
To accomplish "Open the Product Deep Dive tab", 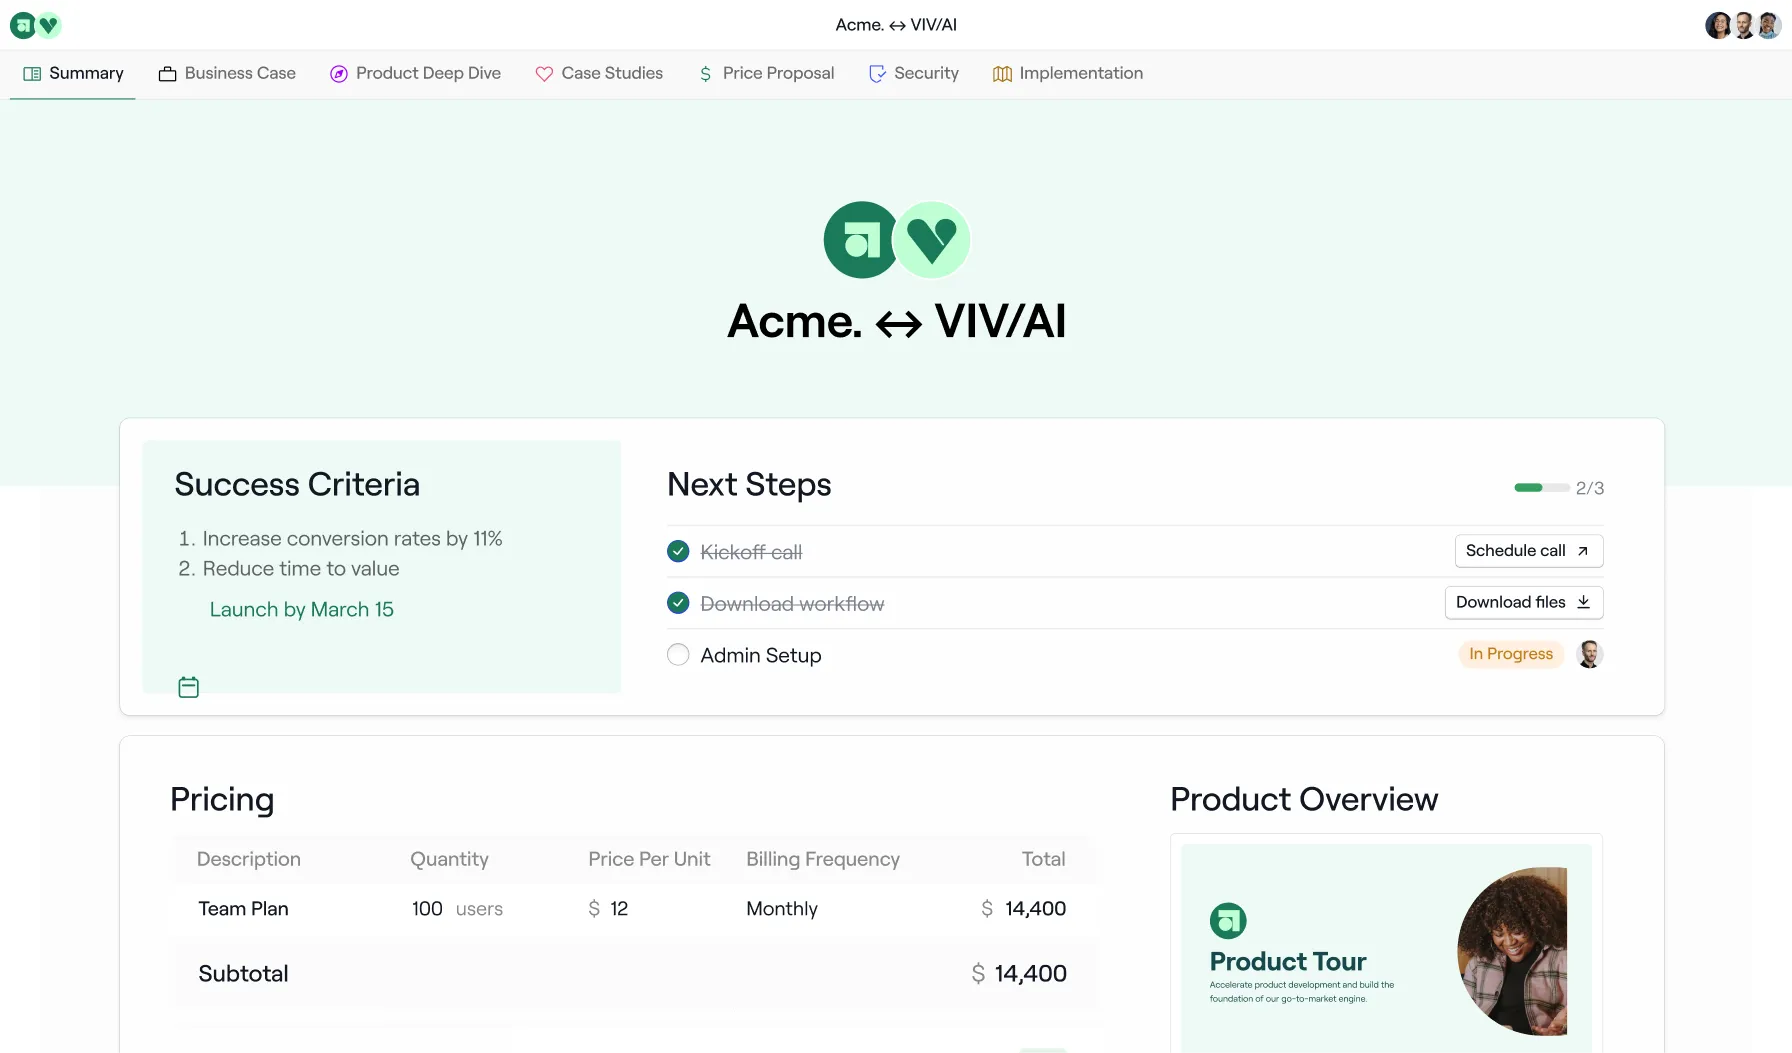I will pos(415,73).
